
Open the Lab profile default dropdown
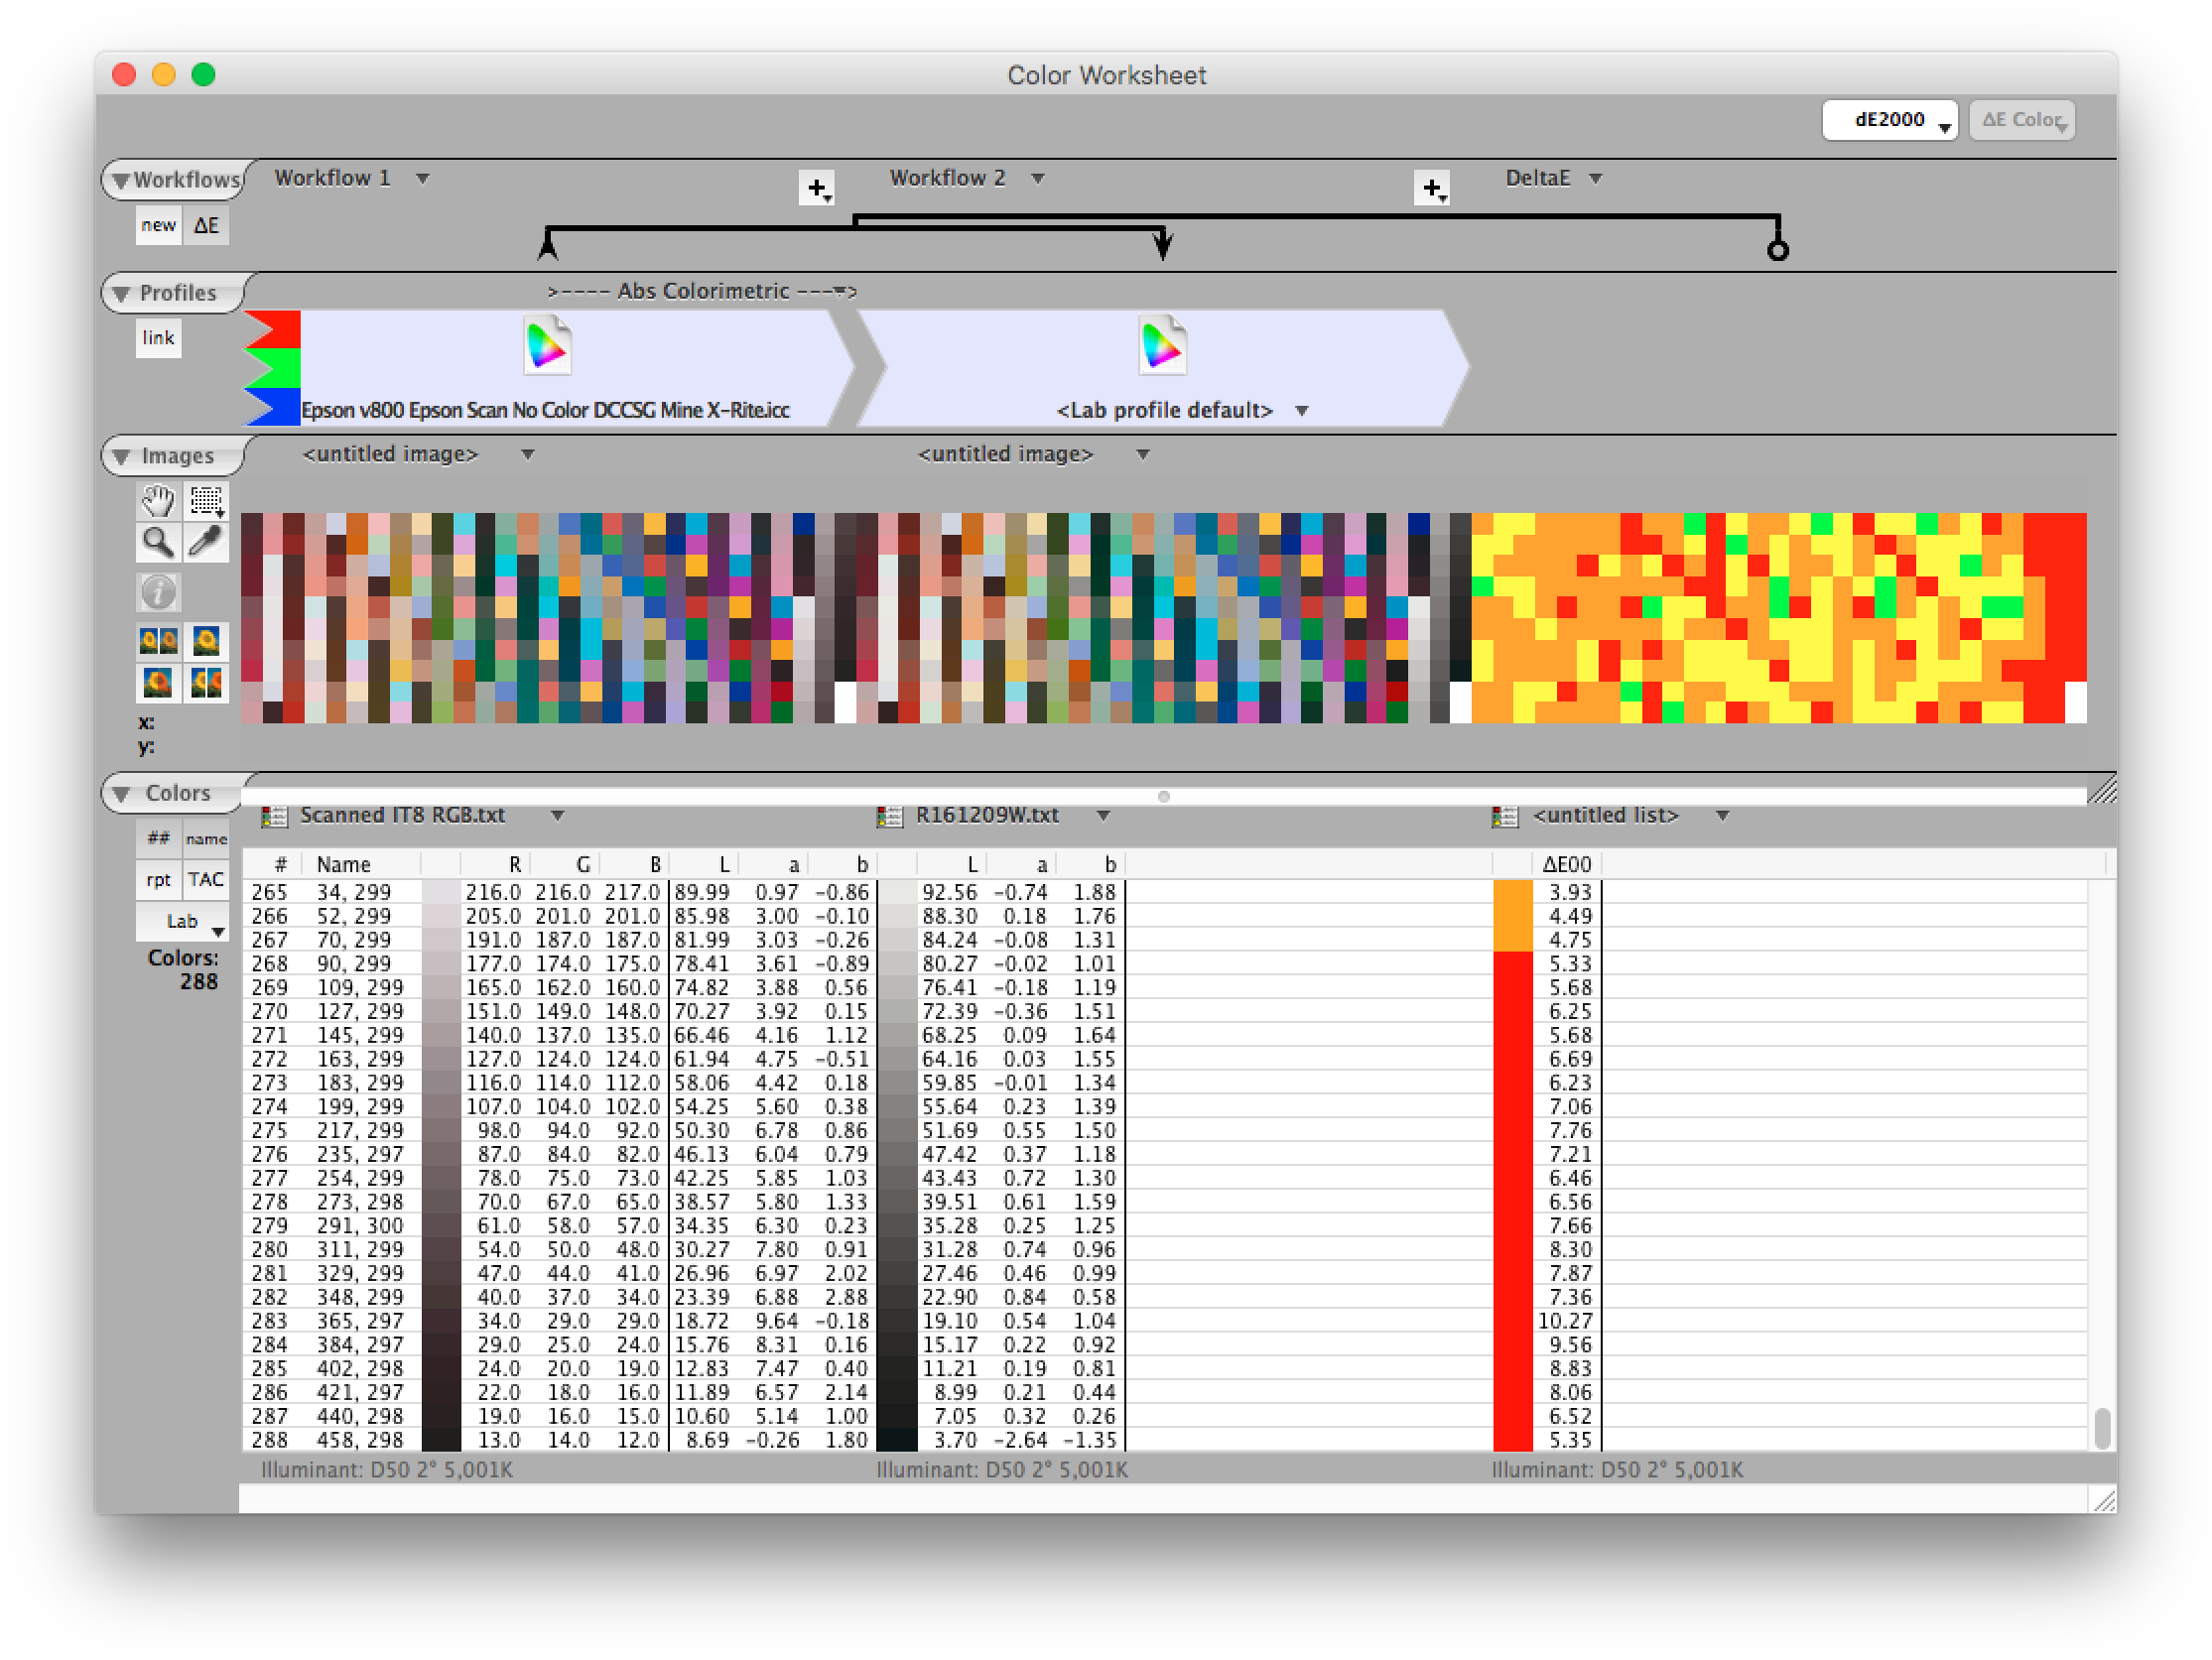1301,411
